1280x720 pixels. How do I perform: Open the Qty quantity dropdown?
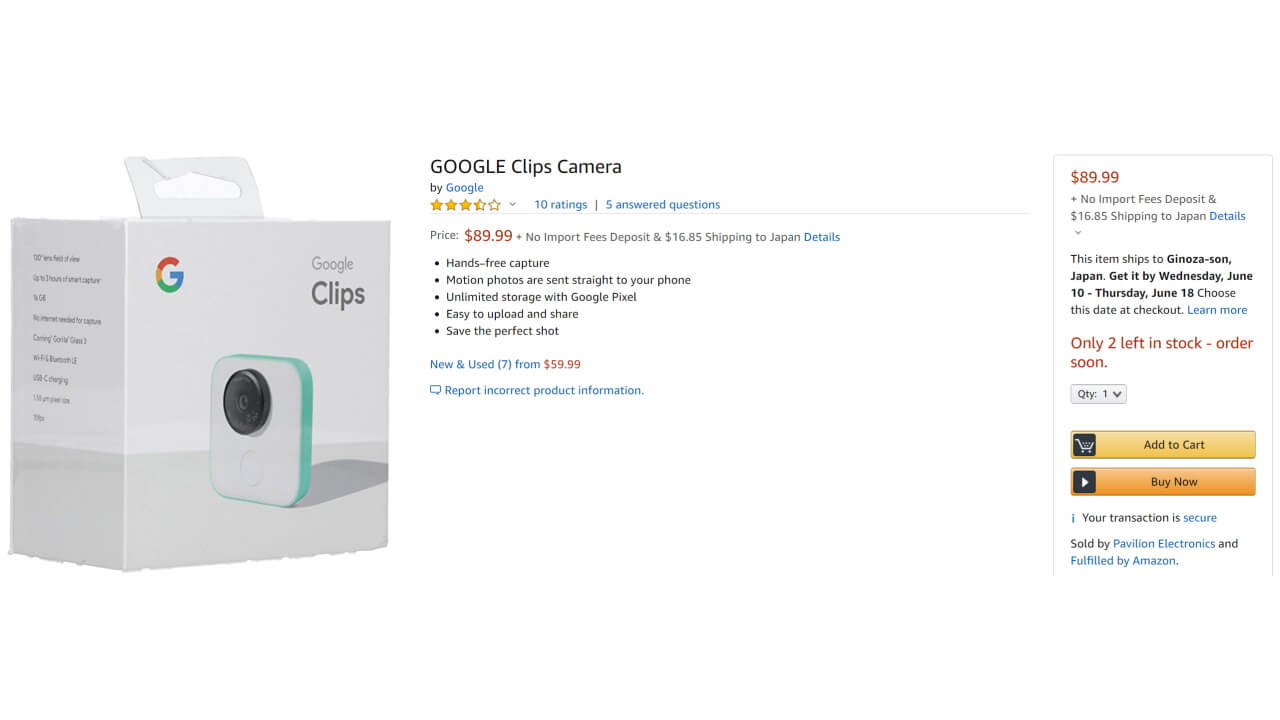[x=1098, y=394]
